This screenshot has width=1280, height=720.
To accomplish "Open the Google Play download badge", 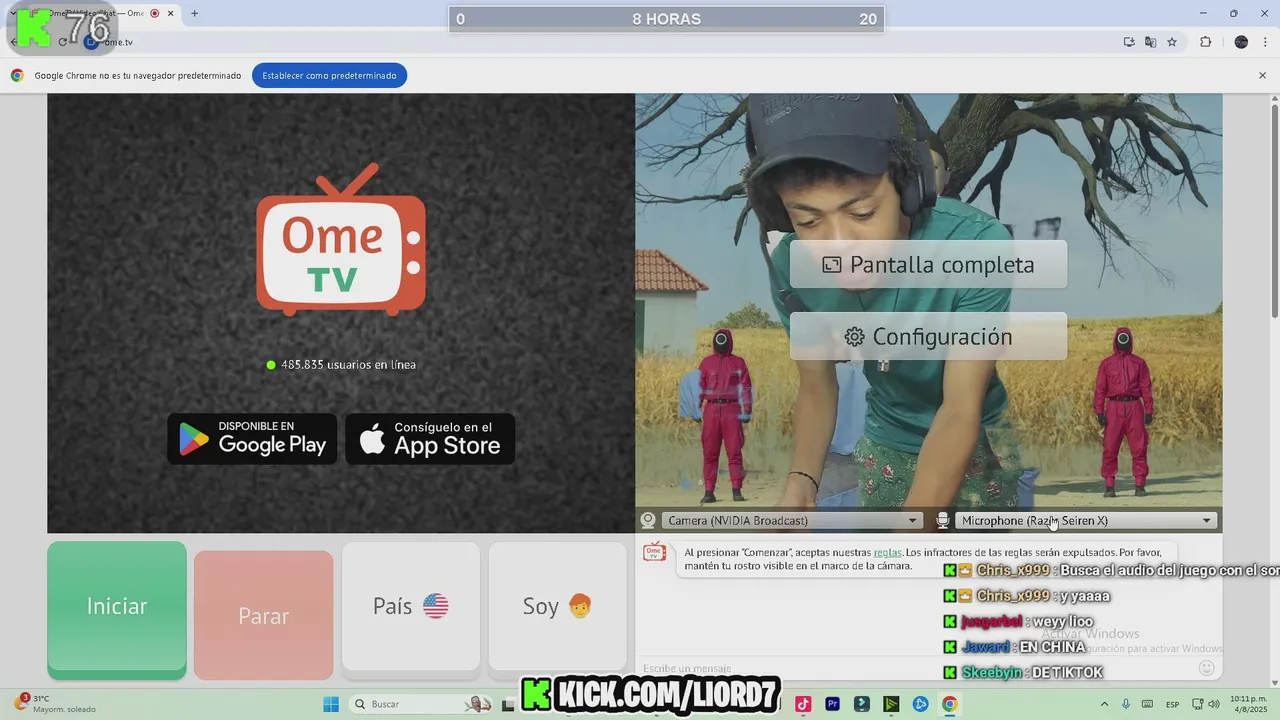I will pos(252,439).
